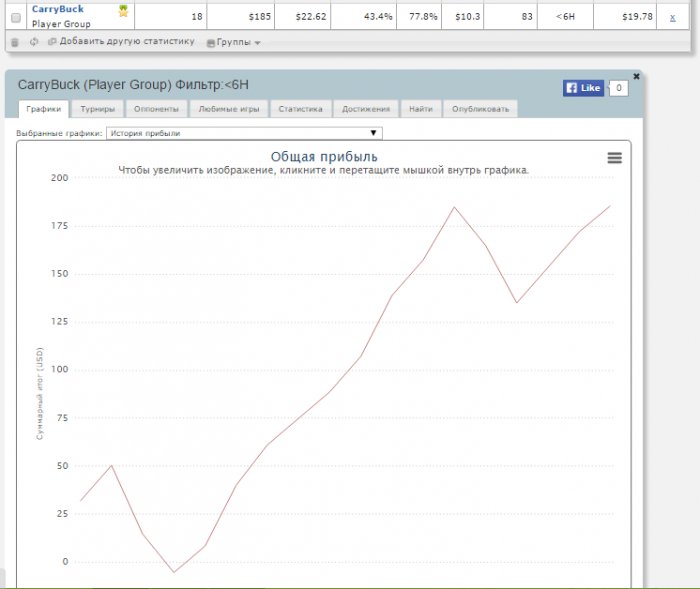Switch to the 'Турниры' tab

point(97,109)
